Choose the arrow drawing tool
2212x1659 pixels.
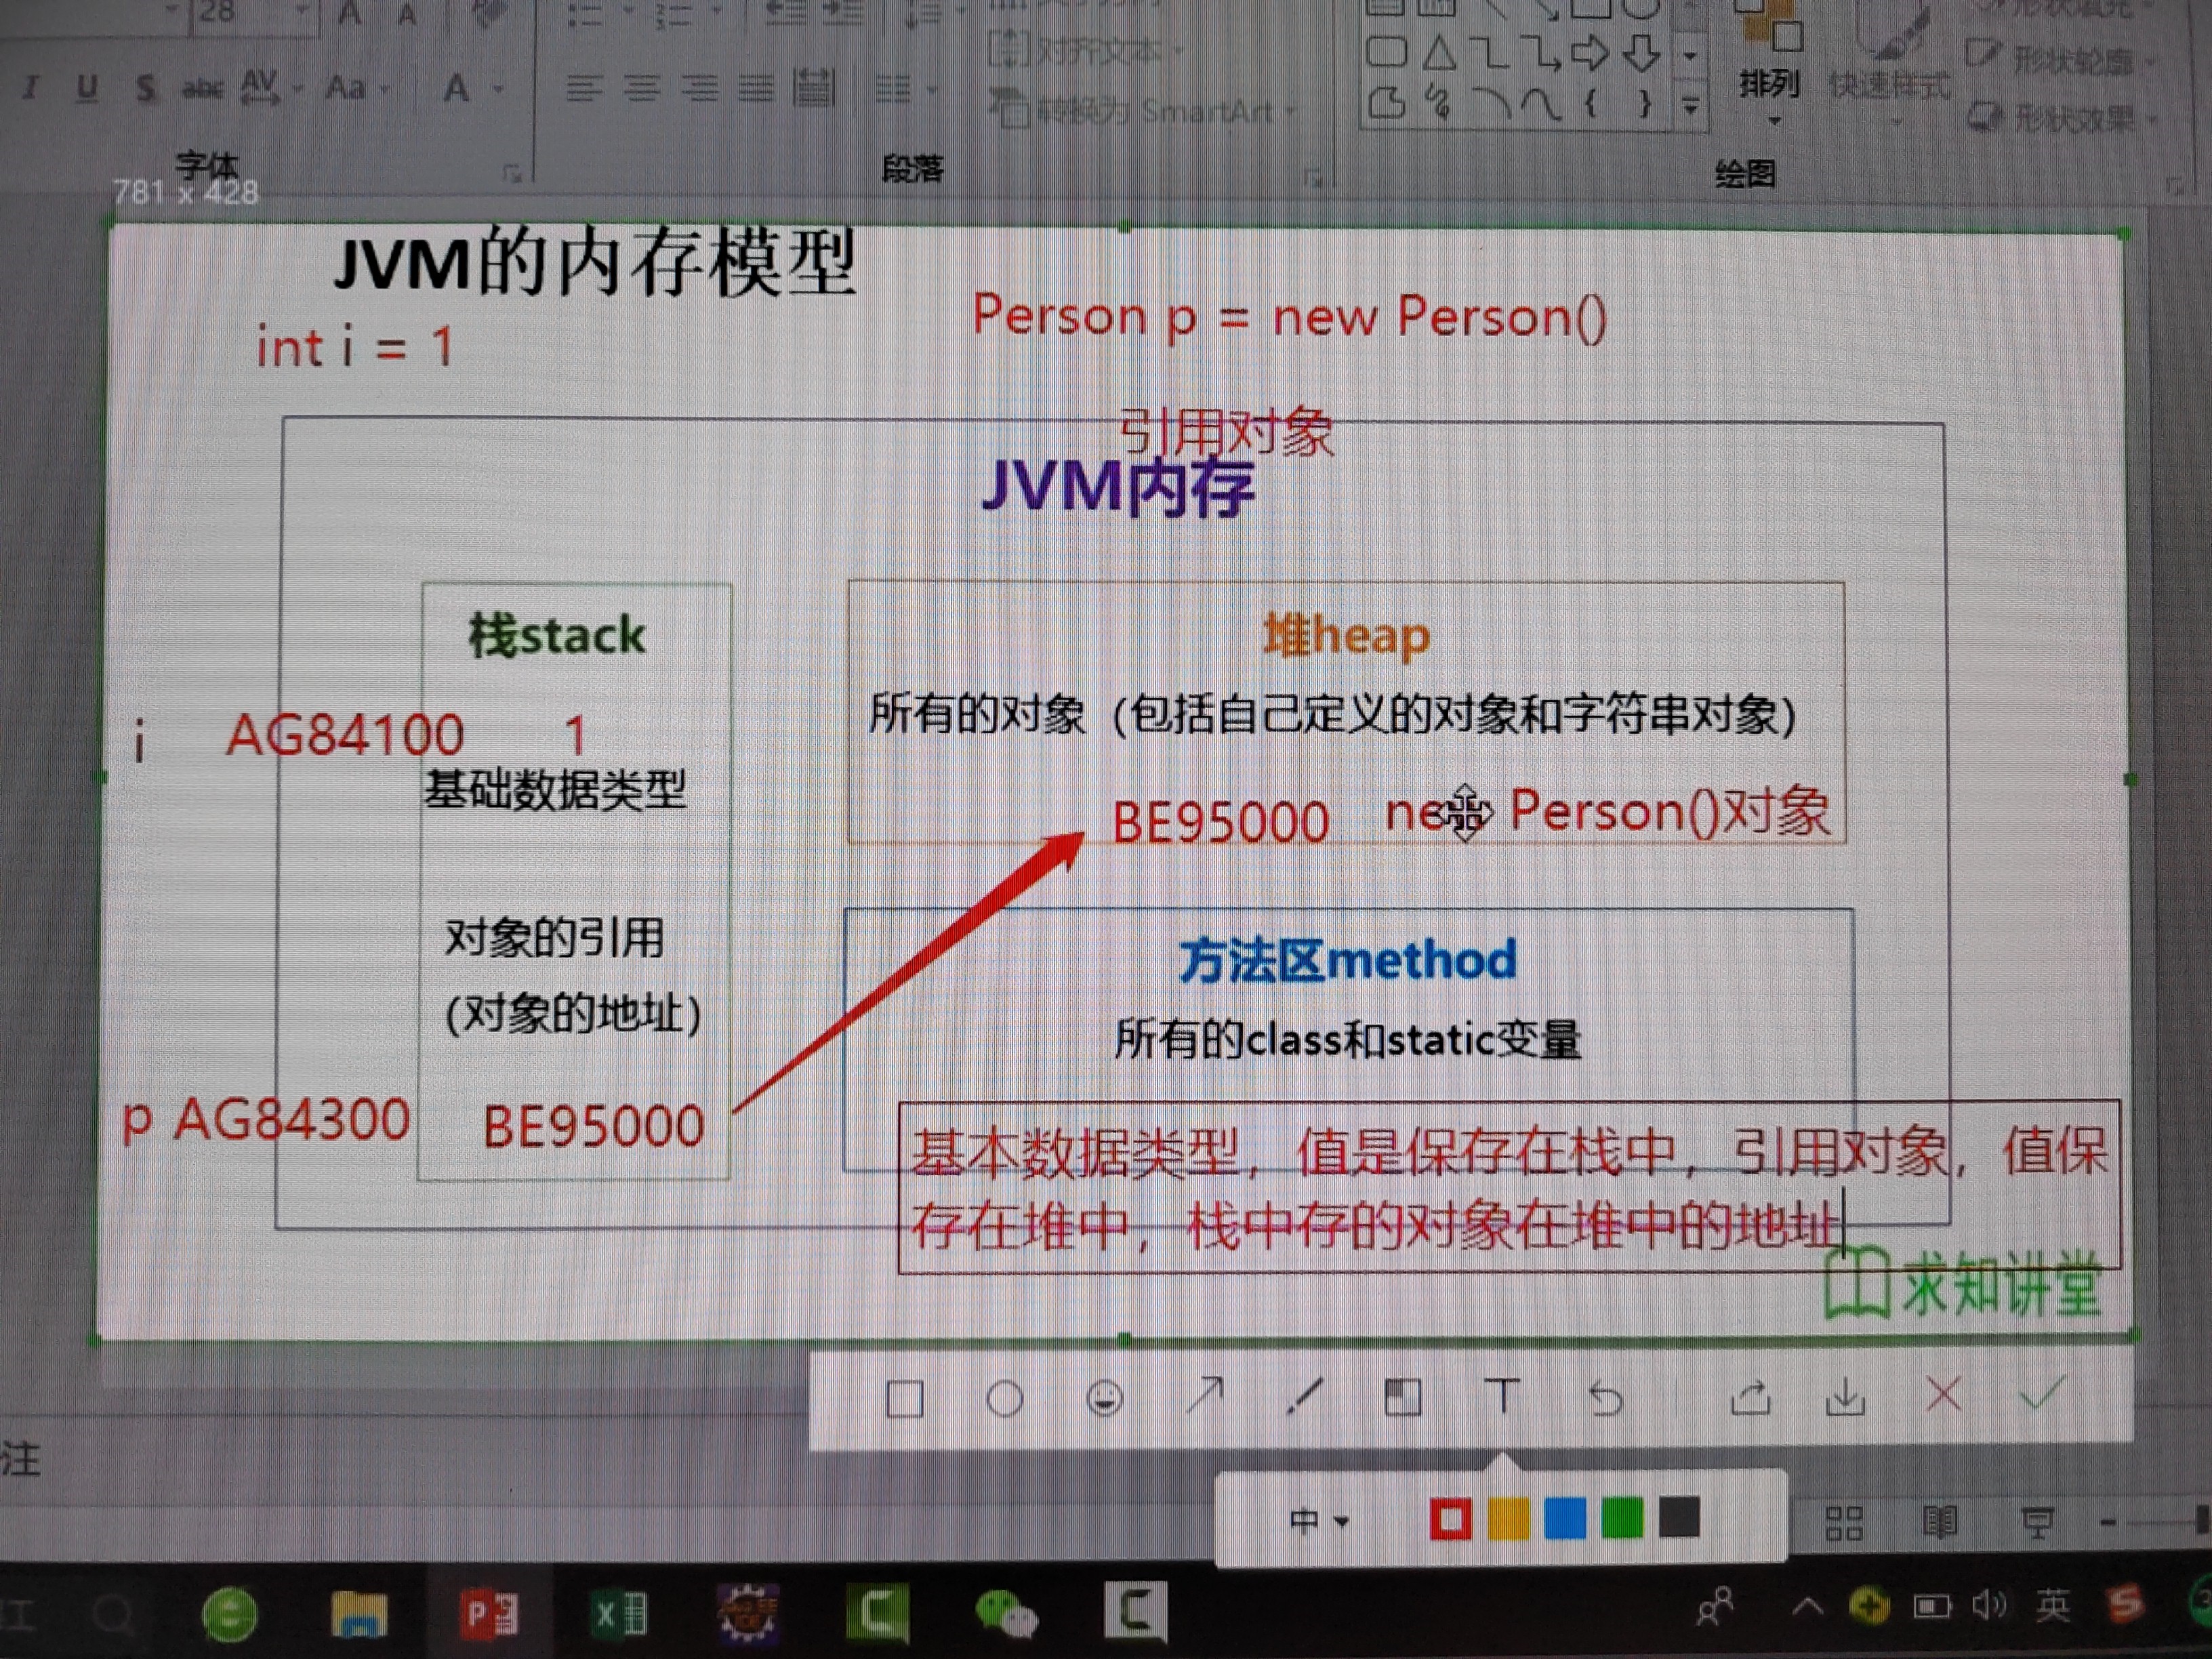(x=1205, y=1396)
